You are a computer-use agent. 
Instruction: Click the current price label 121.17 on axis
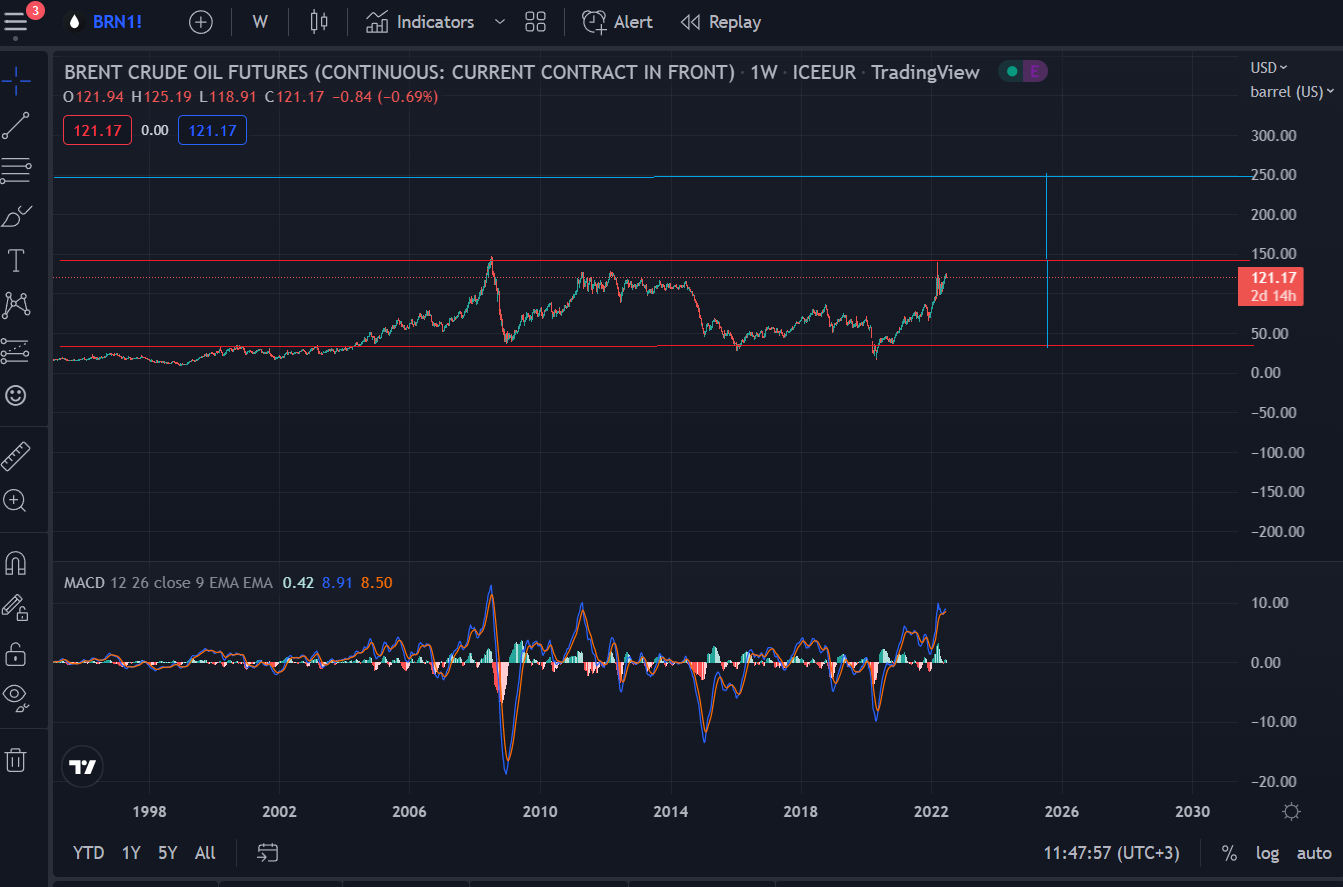coord(1270,287)
